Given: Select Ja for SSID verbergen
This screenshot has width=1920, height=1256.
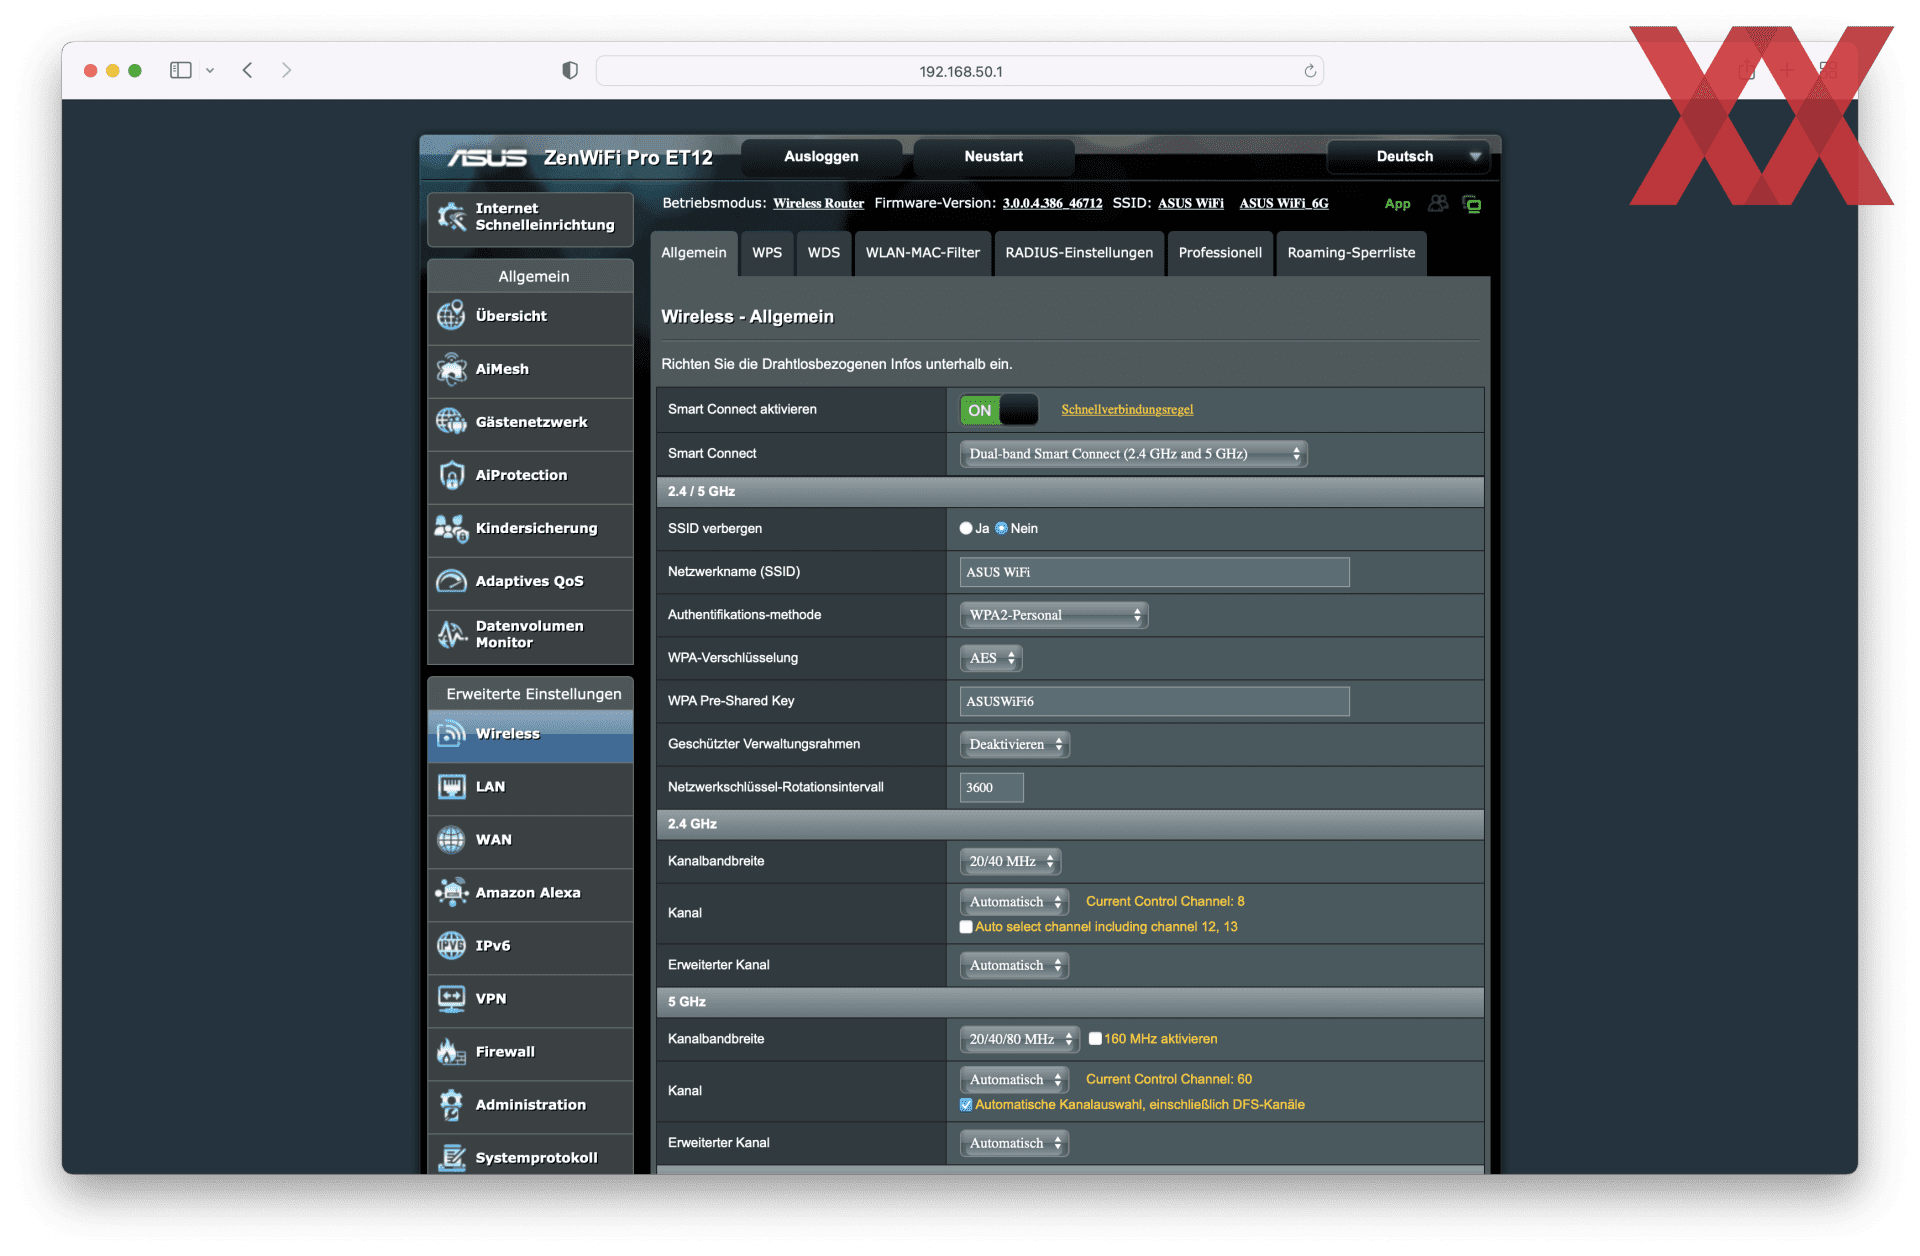Looking at the screenshot, I should click(966, 529).
